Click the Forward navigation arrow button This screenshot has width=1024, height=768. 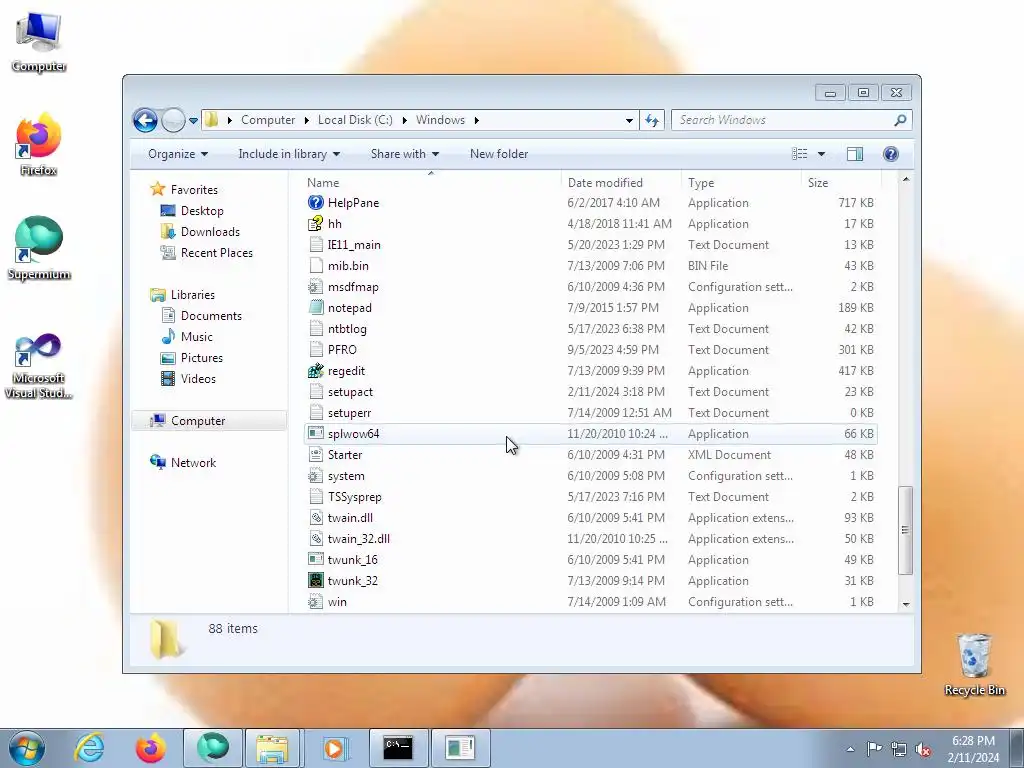[173, 120]
